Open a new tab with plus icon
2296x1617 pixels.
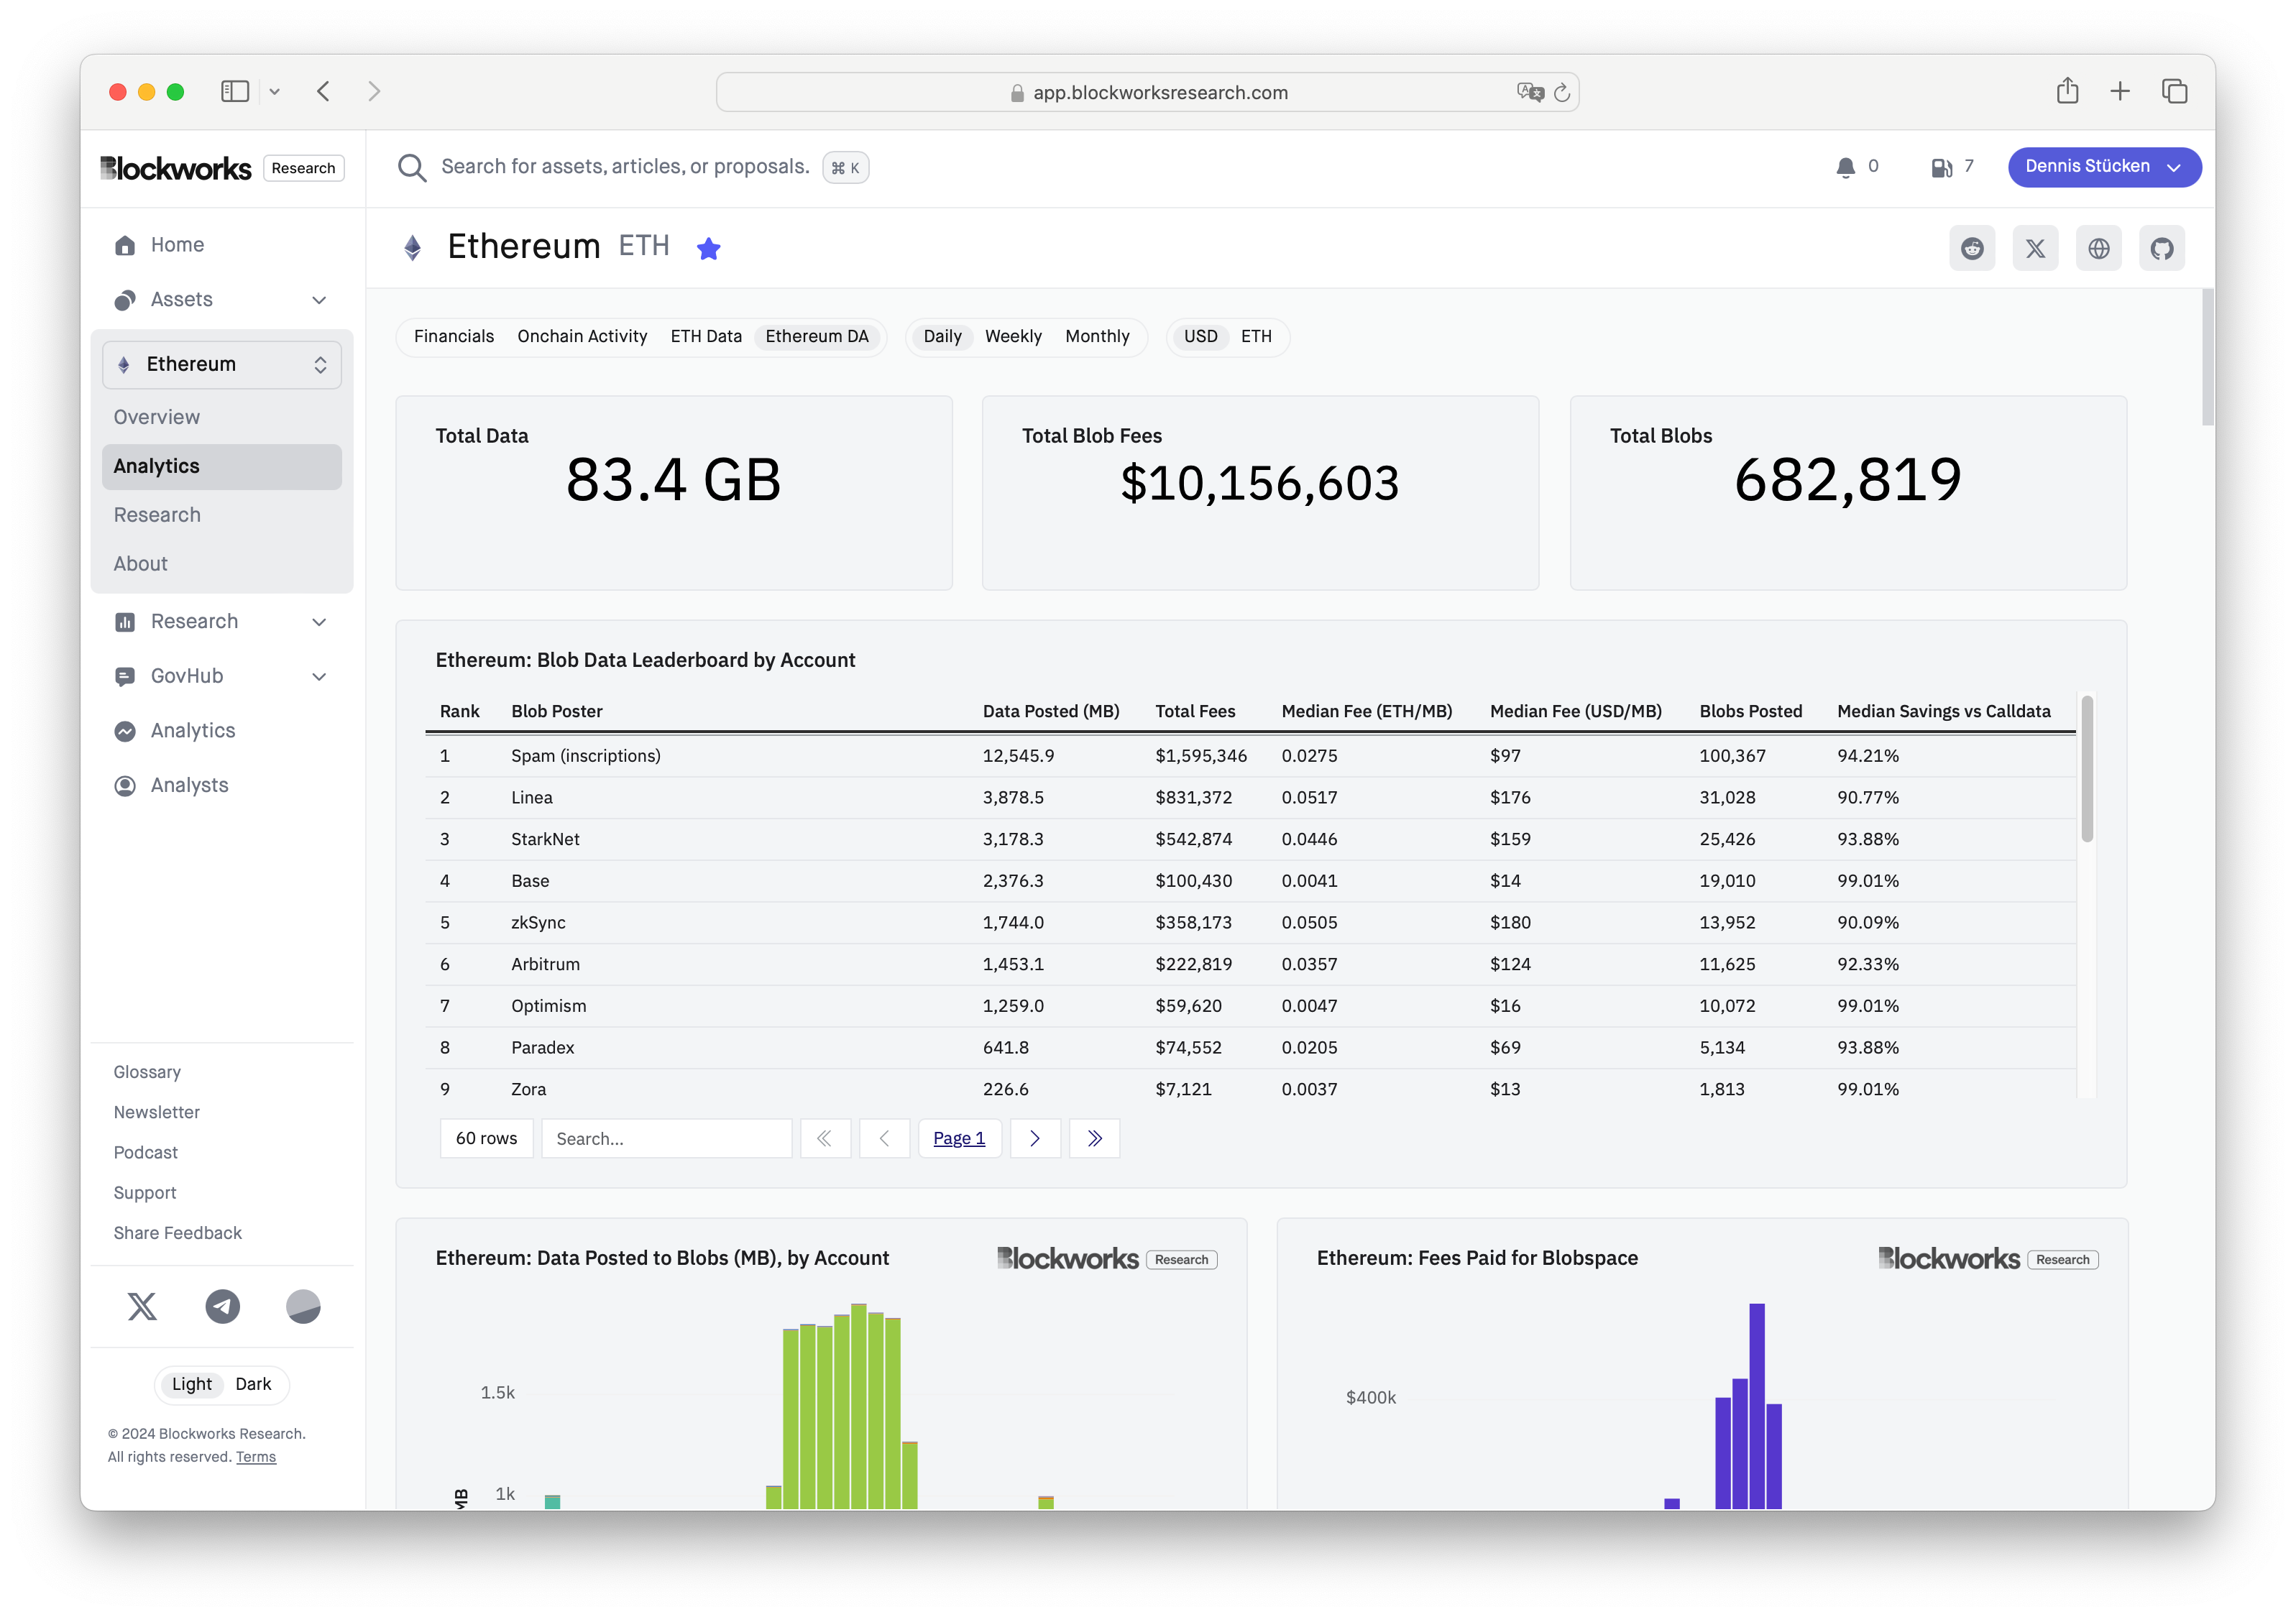tap(2120, 92)
